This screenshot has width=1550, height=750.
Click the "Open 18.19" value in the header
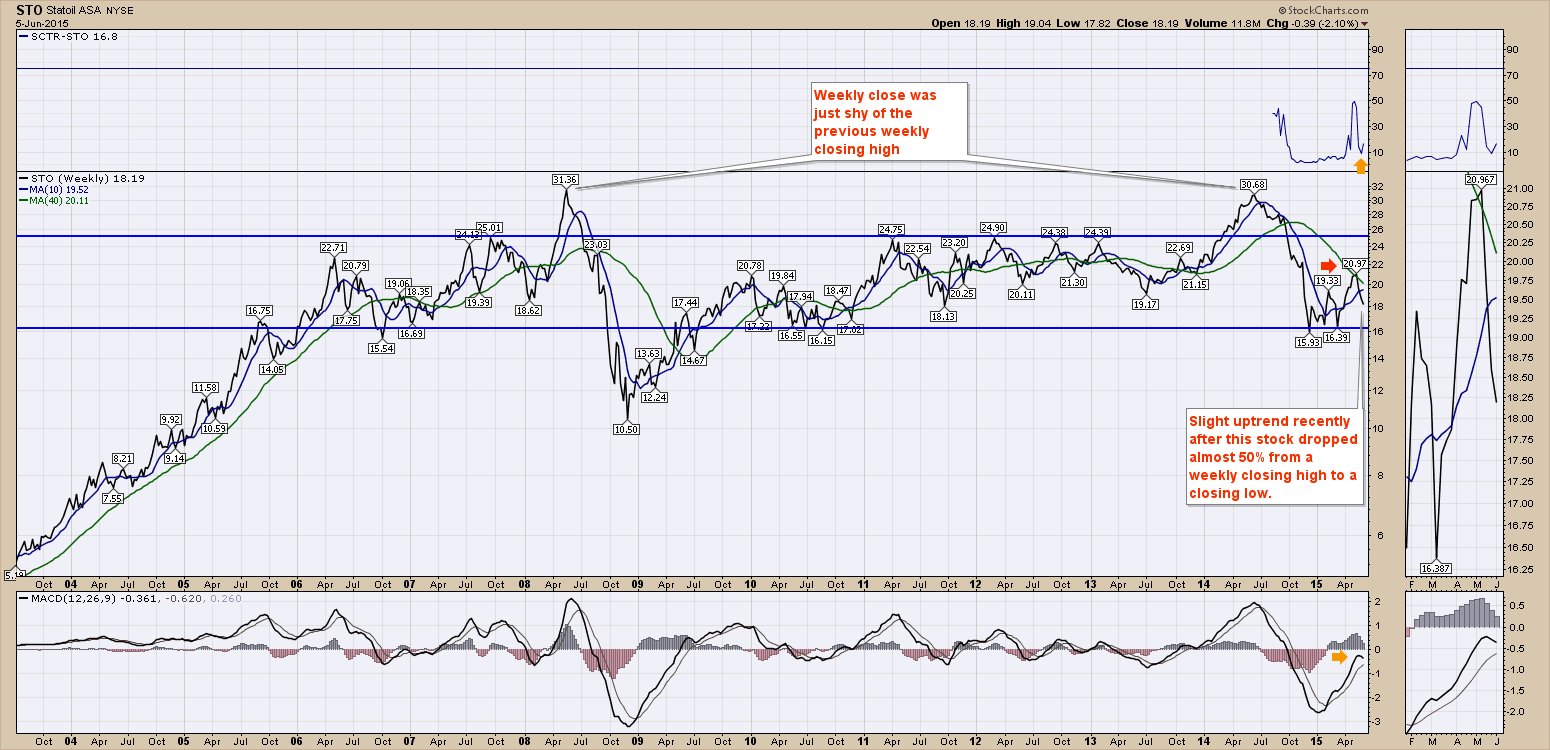(x=963, y=24)
